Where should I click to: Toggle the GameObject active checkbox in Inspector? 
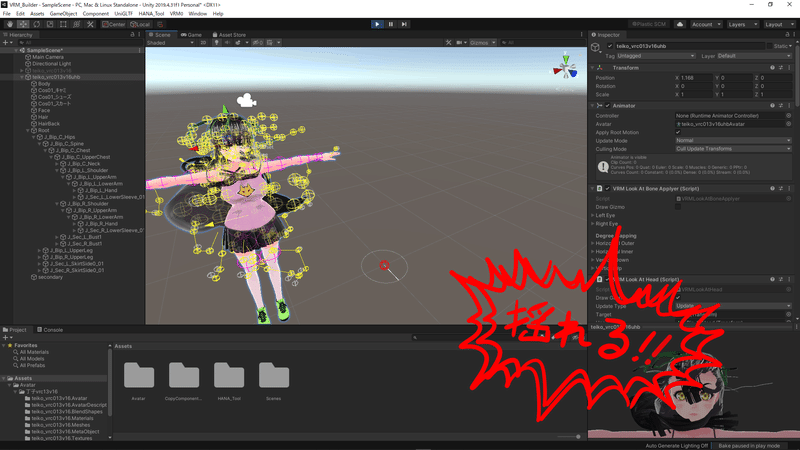(610, 46)
